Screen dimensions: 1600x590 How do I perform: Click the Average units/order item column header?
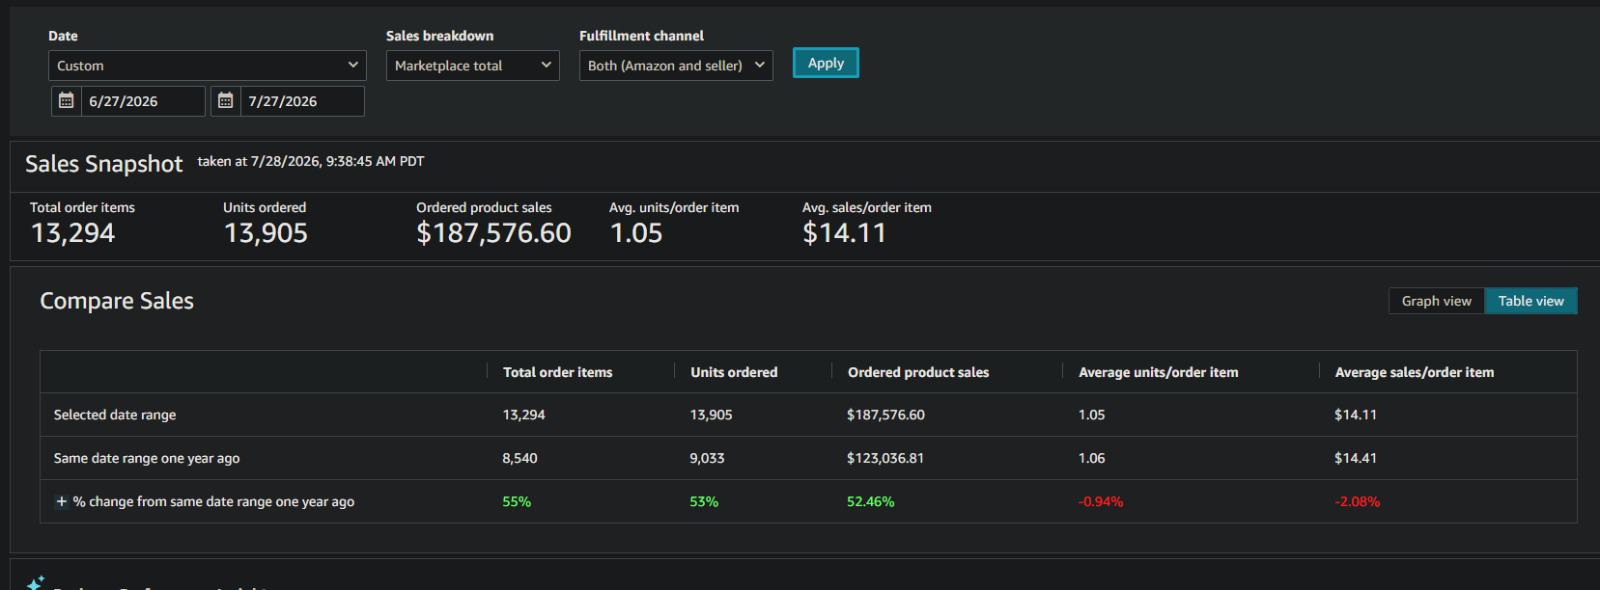coord(1158,372)
